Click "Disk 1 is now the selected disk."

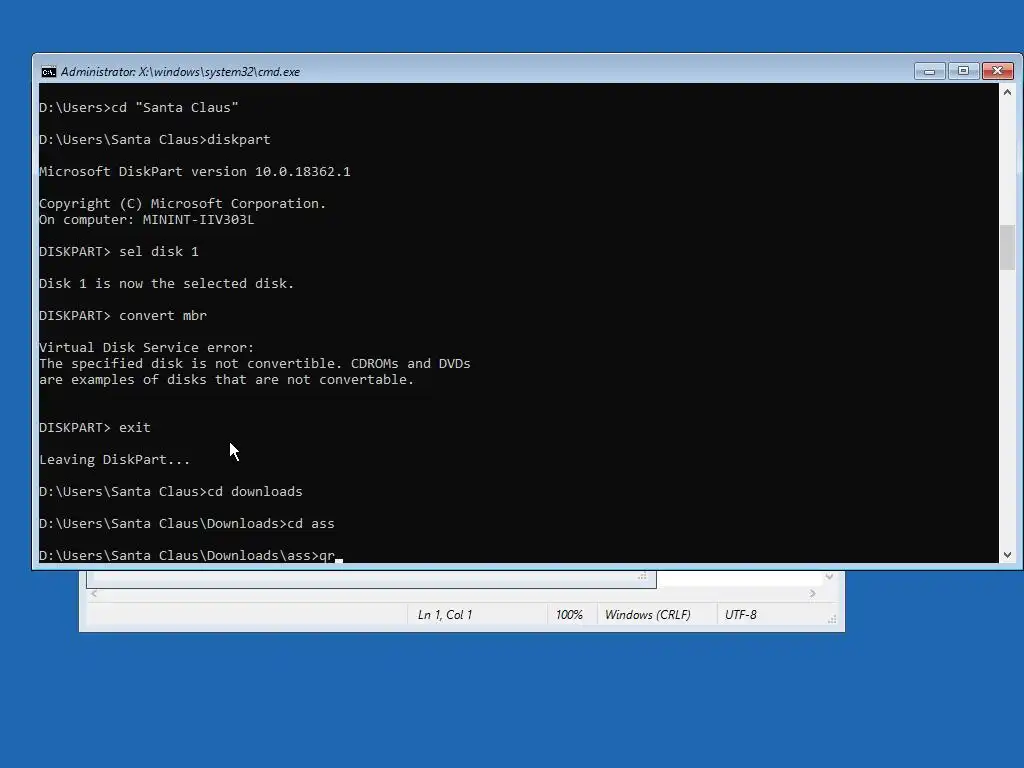(x=167, y=283)
